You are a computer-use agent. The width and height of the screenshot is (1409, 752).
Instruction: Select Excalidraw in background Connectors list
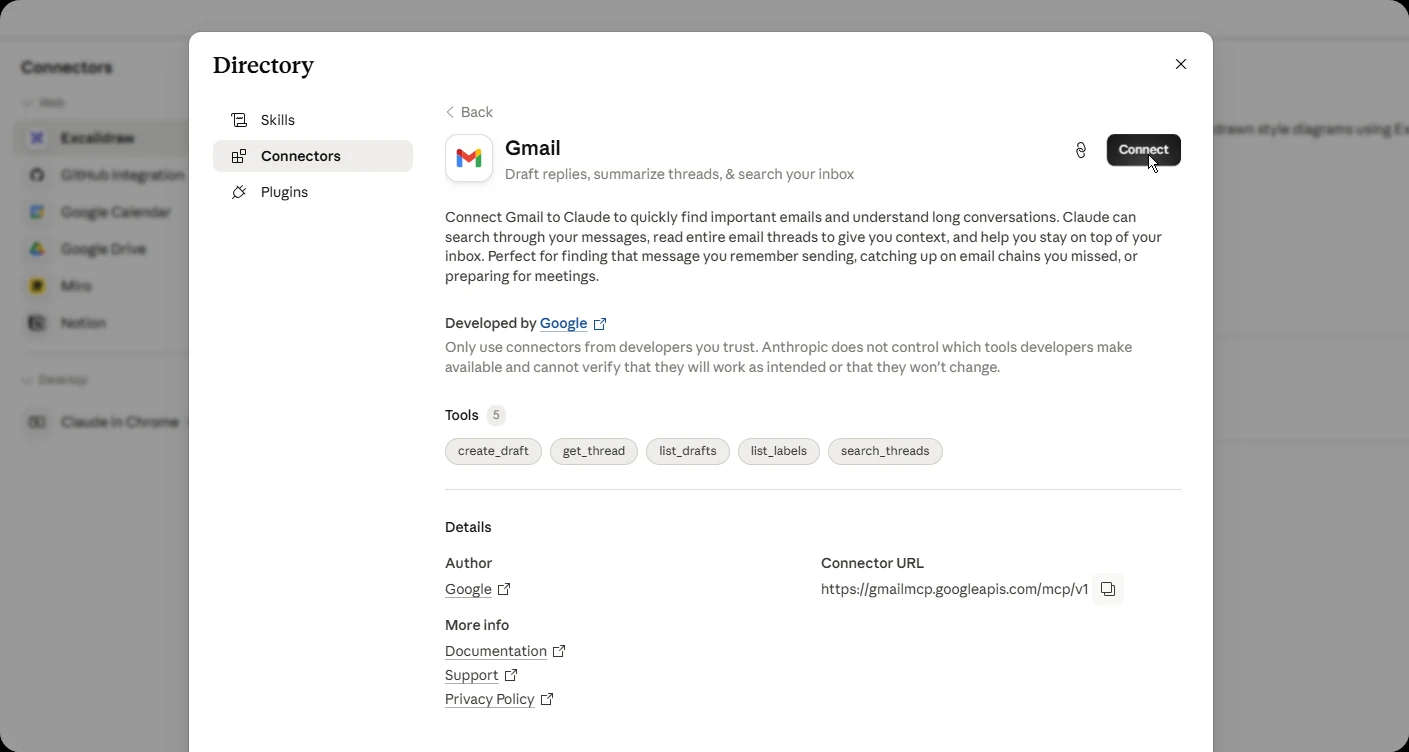tap(101, 138)
